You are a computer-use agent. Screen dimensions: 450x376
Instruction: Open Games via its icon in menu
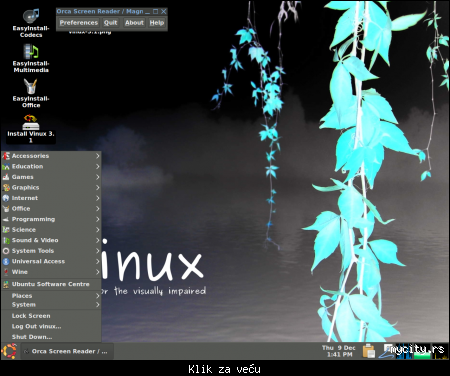pos(6,177)
